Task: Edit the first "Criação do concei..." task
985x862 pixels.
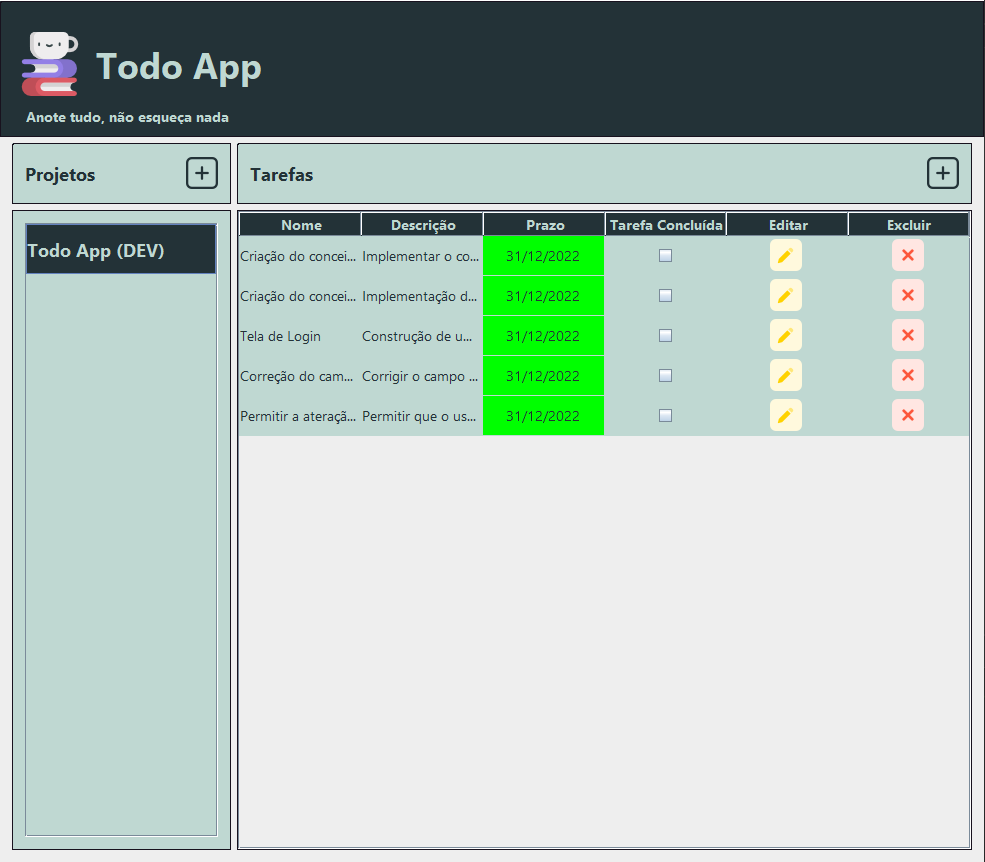Action: click(785, 255)
